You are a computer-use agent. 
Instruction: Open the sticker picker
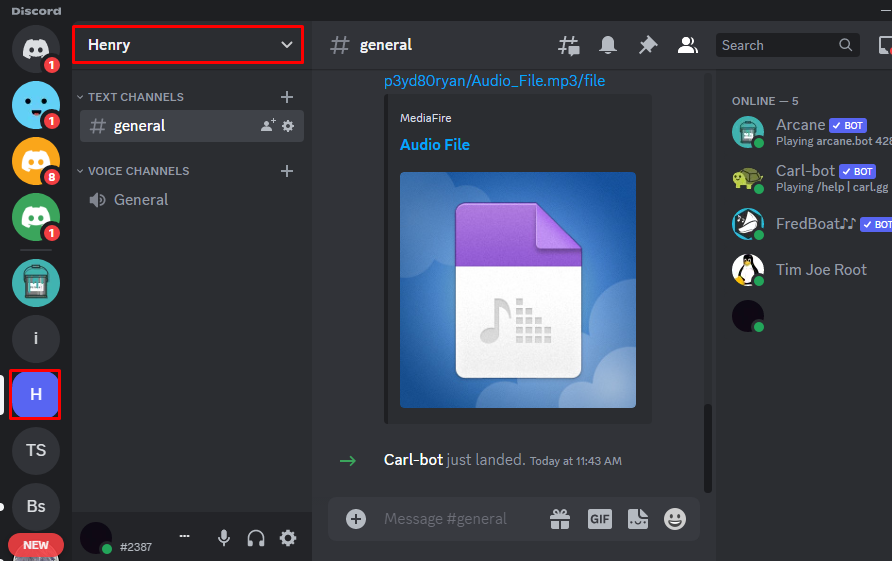coord(638,519)
